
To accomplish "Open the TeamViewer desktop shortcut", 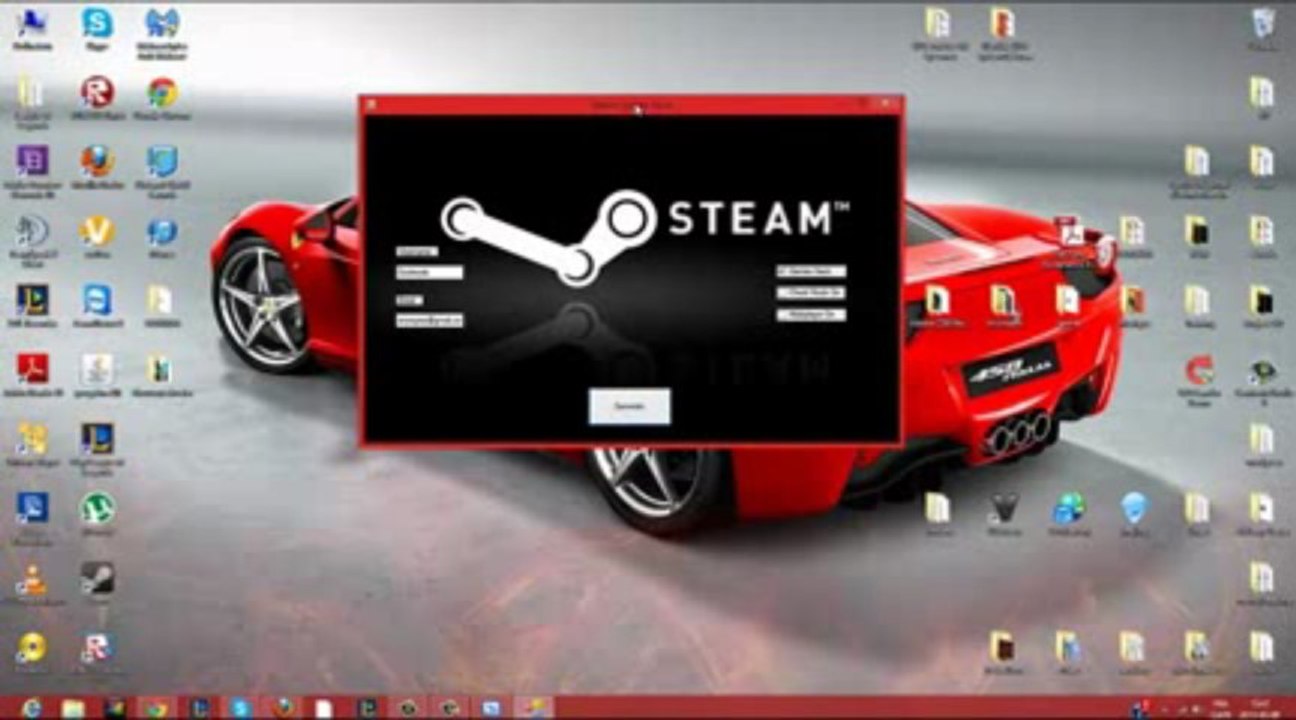I will tap(97, 299).
